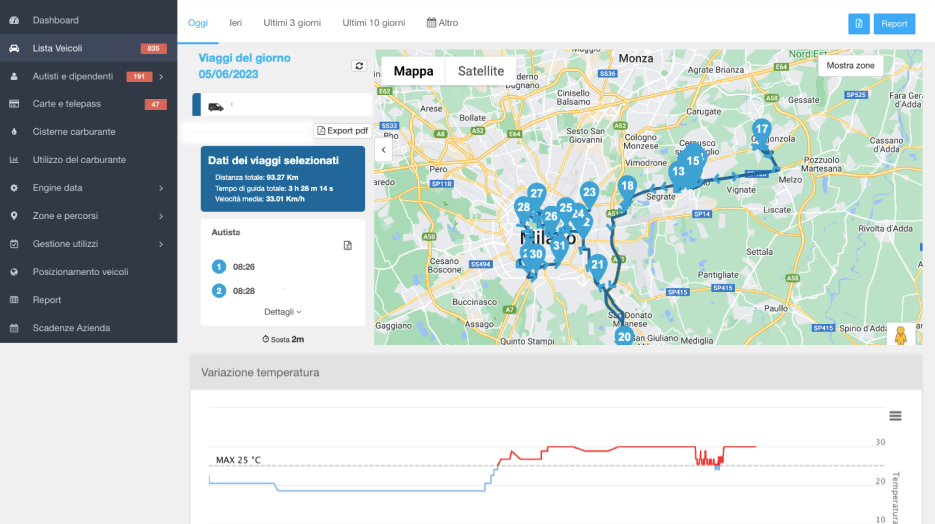The image size is (935, 524).
Task: Click the card icon beside Carte e telepass
Action: point(14,104)
